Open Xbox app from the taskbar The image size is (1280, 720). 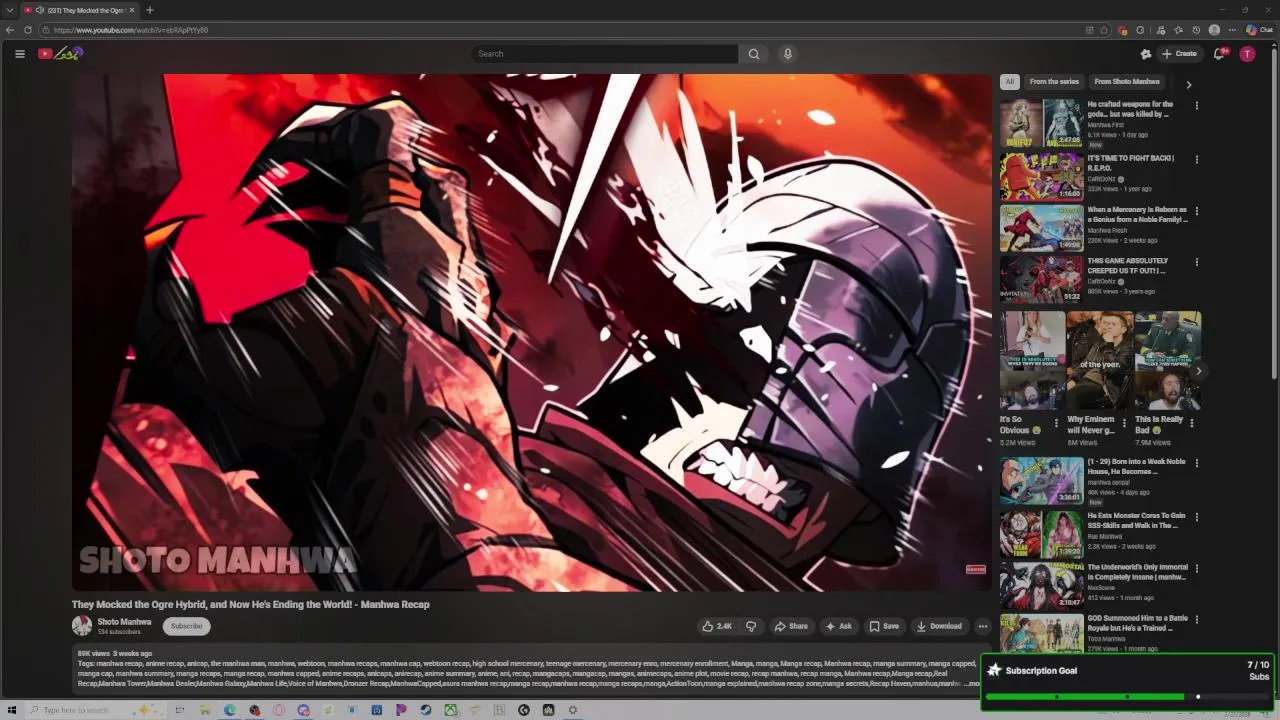[x=451, y=710]
